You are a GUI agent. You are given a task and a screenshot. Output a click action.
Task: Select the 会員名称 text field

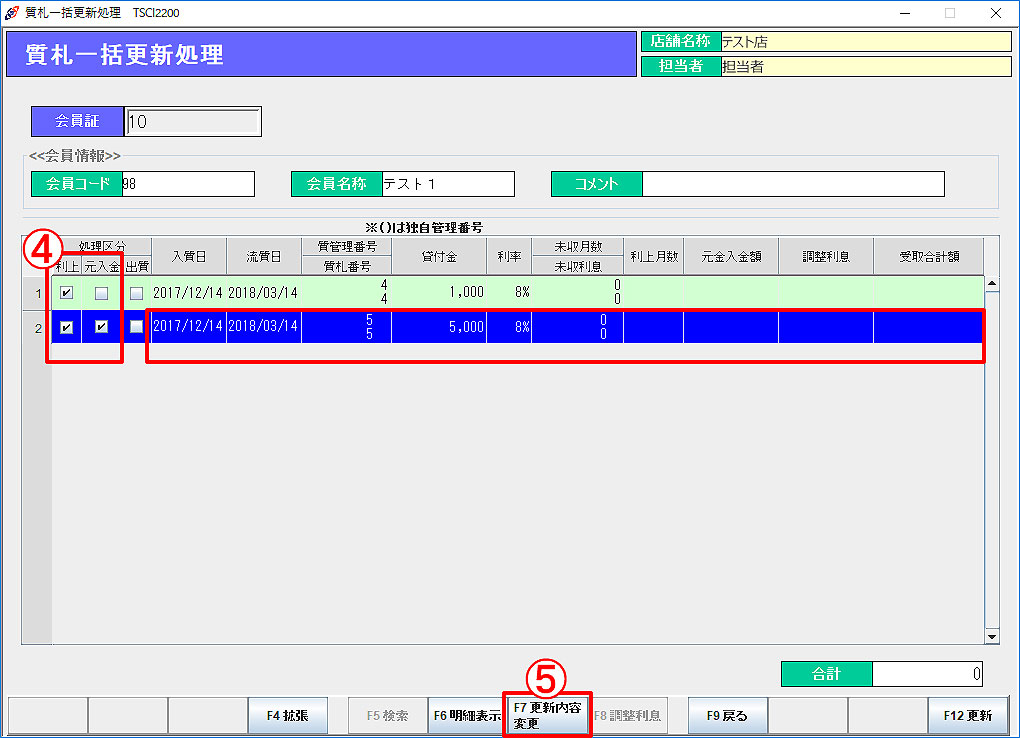tap(447, 184)
